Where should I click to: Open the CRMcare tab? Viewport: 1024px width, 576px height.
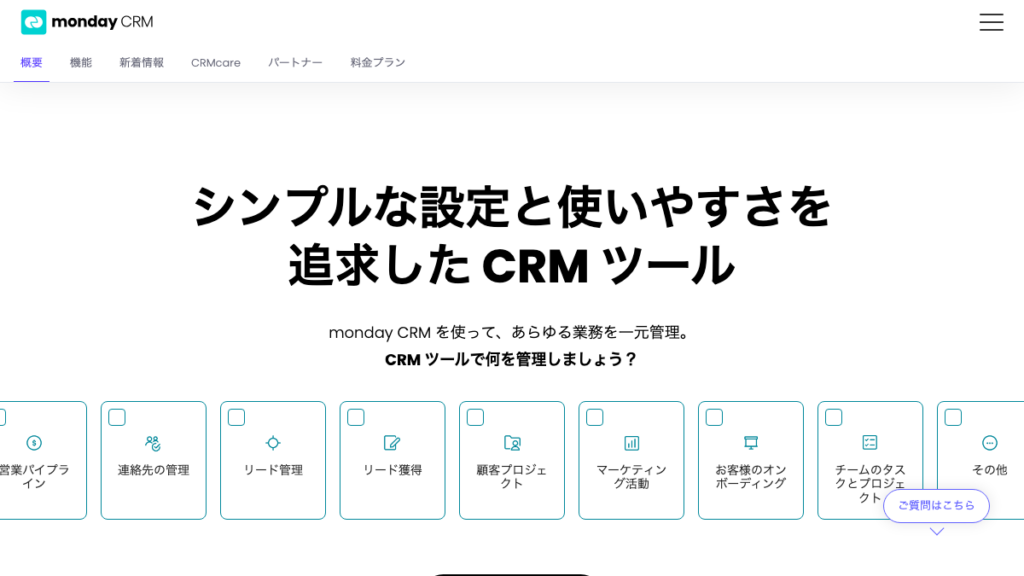click(x=216, y=63)
